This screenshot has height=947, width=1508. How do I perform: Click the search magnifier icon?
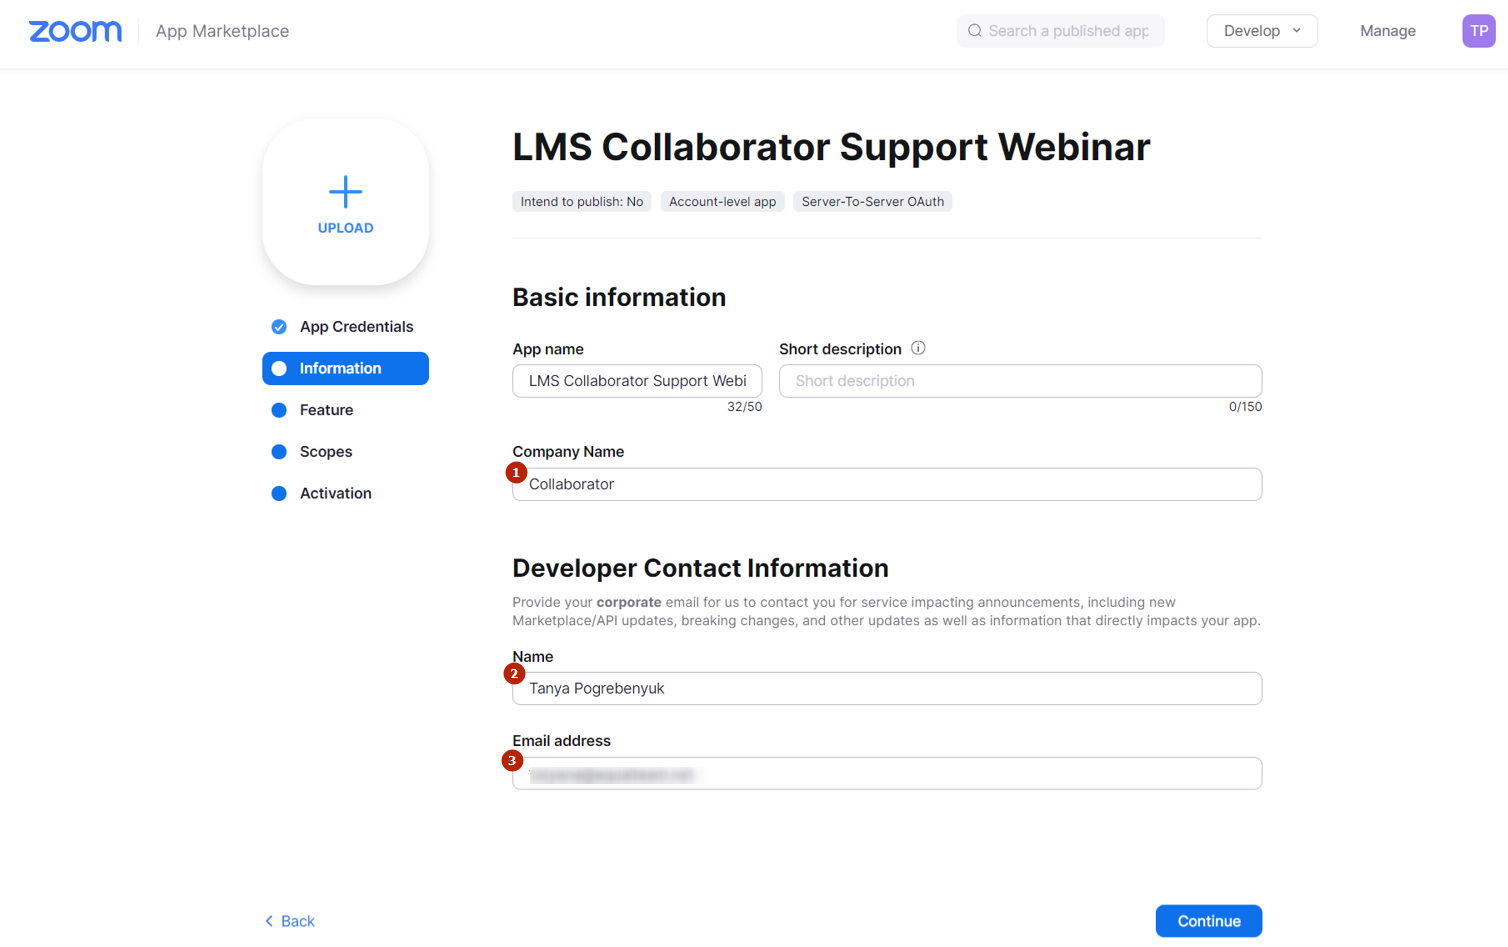click(974, 31)
